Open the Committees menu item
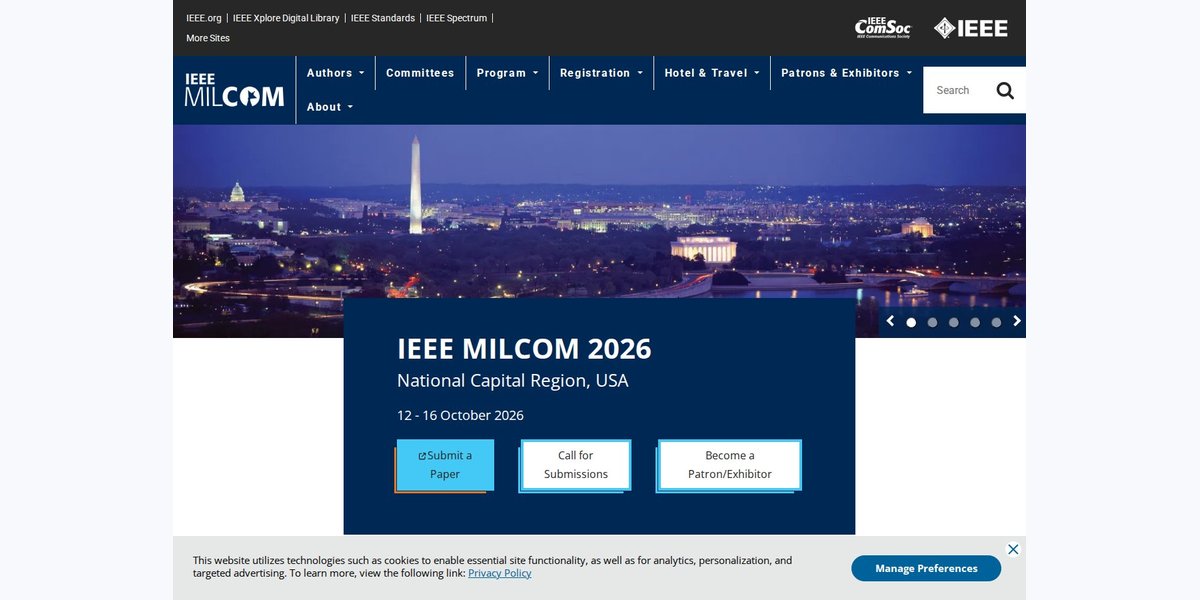1200x600 pixels. pos(420,73)
